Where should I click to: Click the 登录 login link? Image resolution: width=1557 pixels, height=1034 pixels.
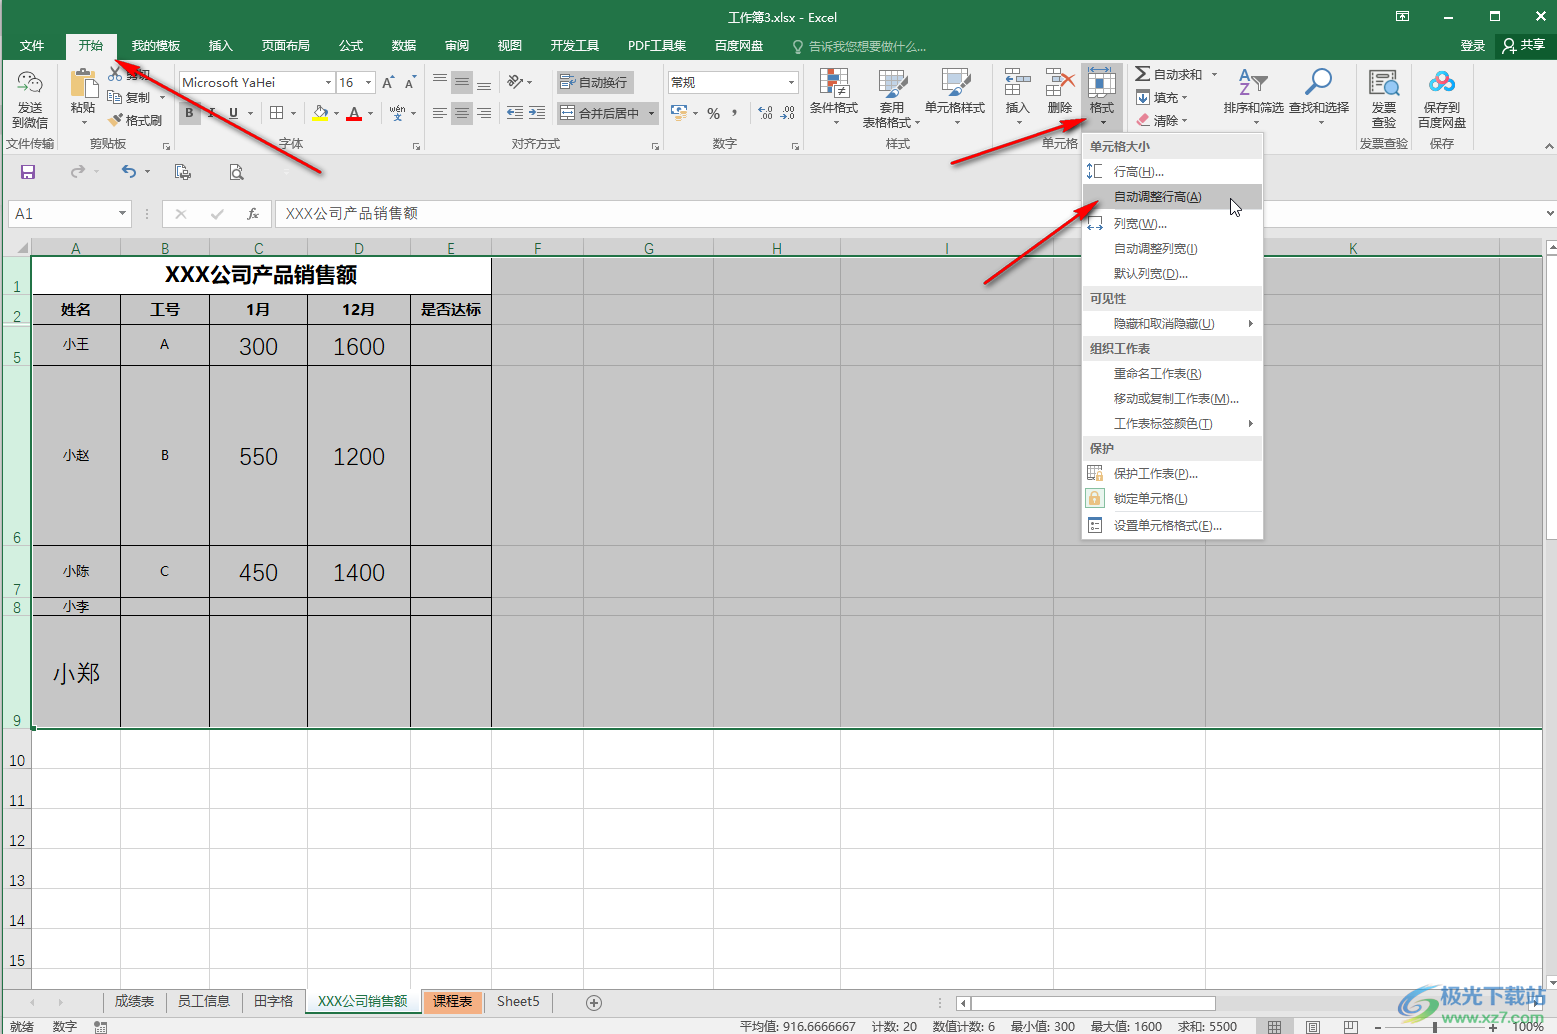pos(1472,45)
